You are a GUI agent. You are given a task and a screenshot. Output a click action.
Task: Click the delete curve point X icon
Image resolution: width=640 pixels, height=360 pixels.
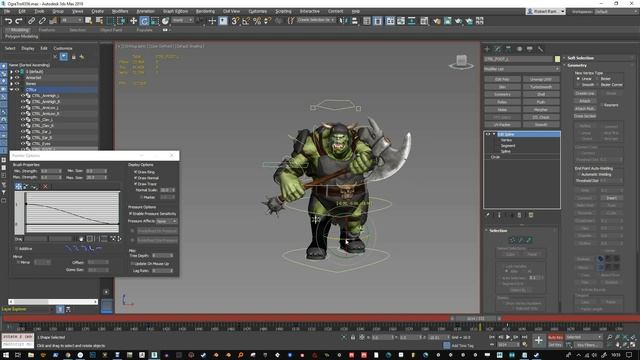[45, 187]
